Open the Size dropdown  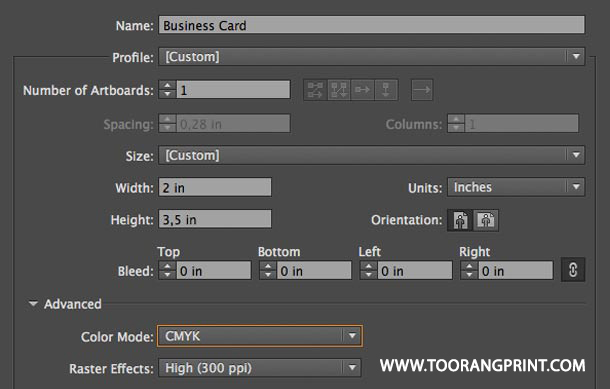[x=372, y=155]
